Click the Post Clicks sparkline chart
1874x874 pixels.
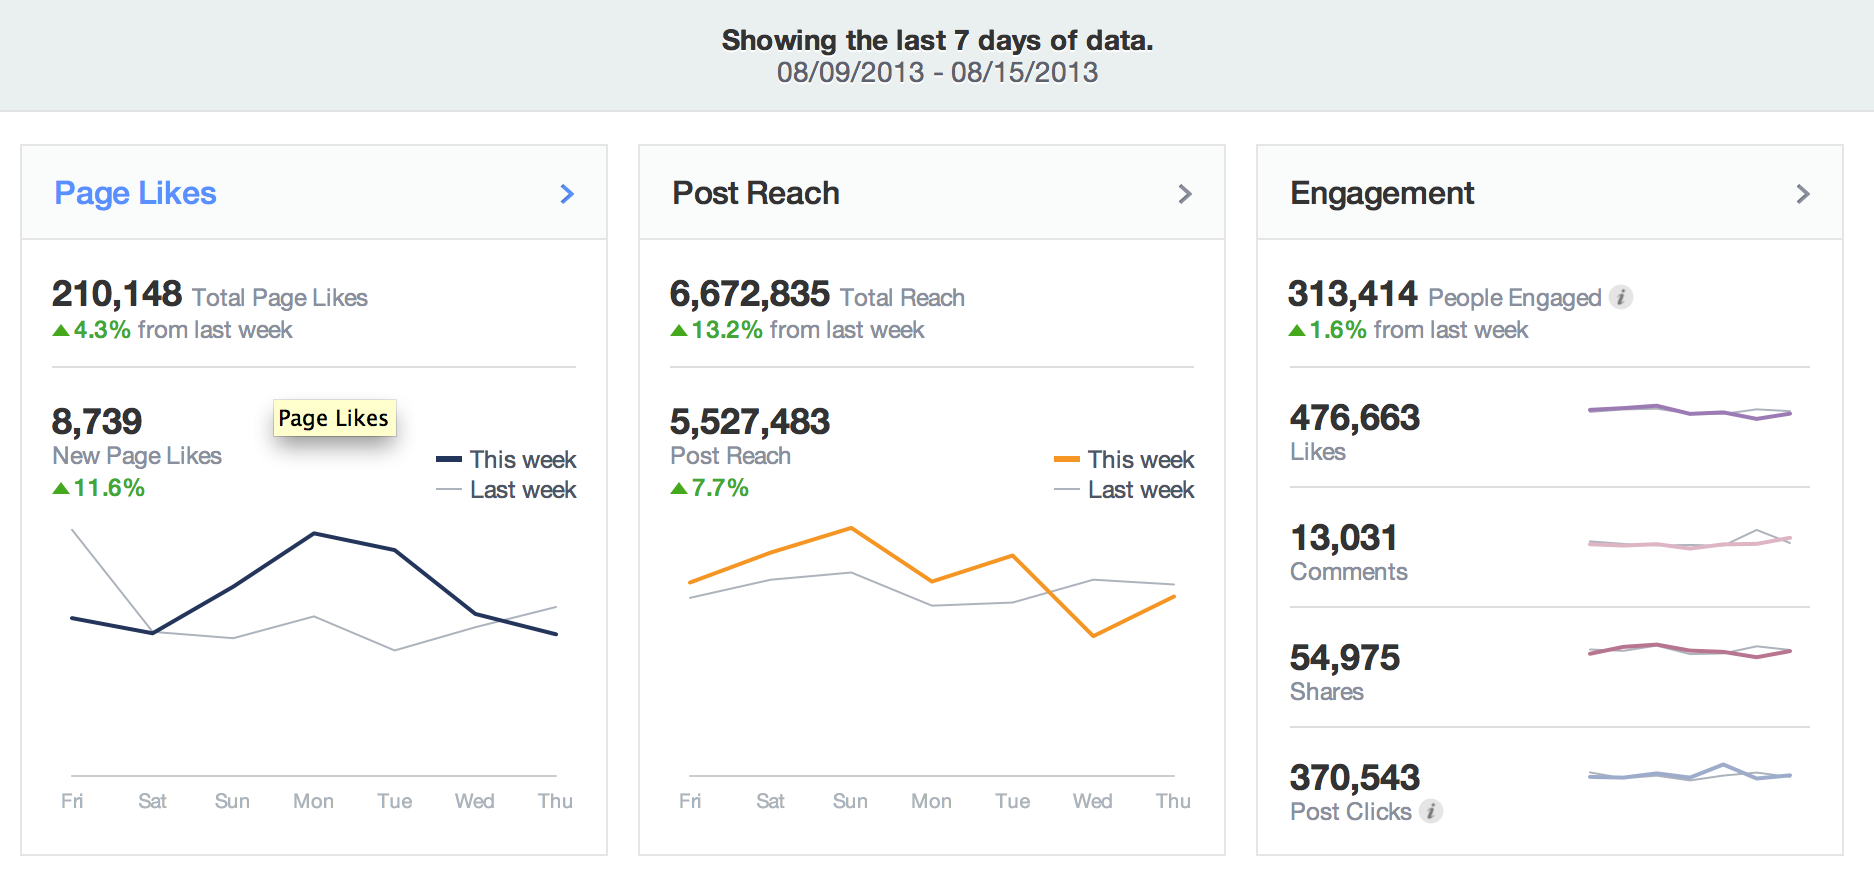(x=1689, y=774)
